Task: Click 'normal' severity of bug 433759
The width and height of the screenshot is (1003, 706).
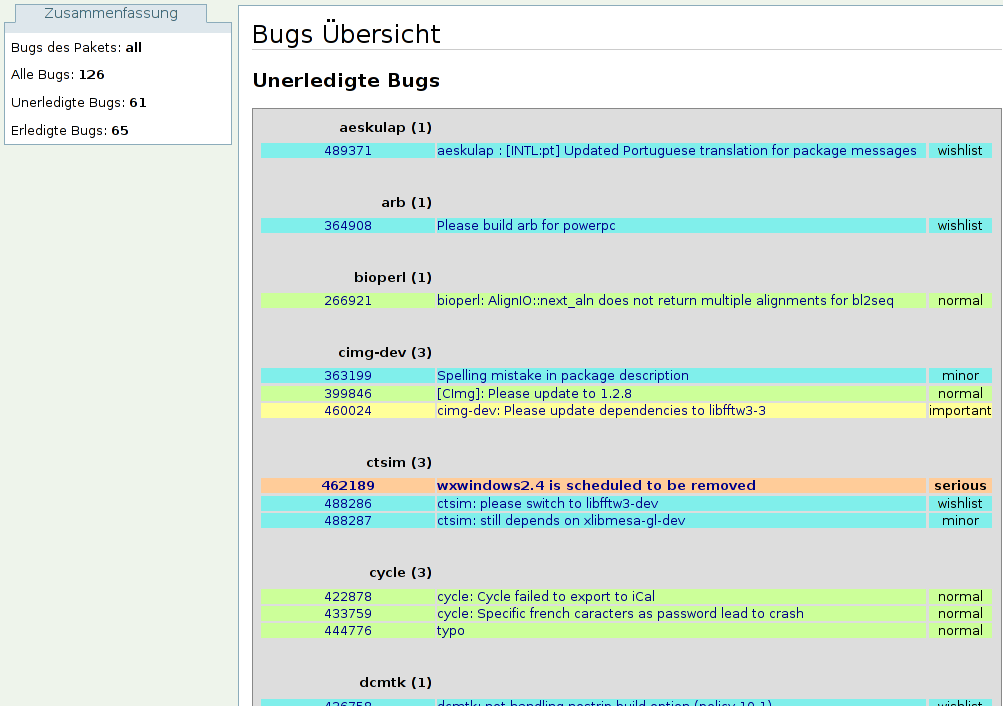Action: point(960,614)
